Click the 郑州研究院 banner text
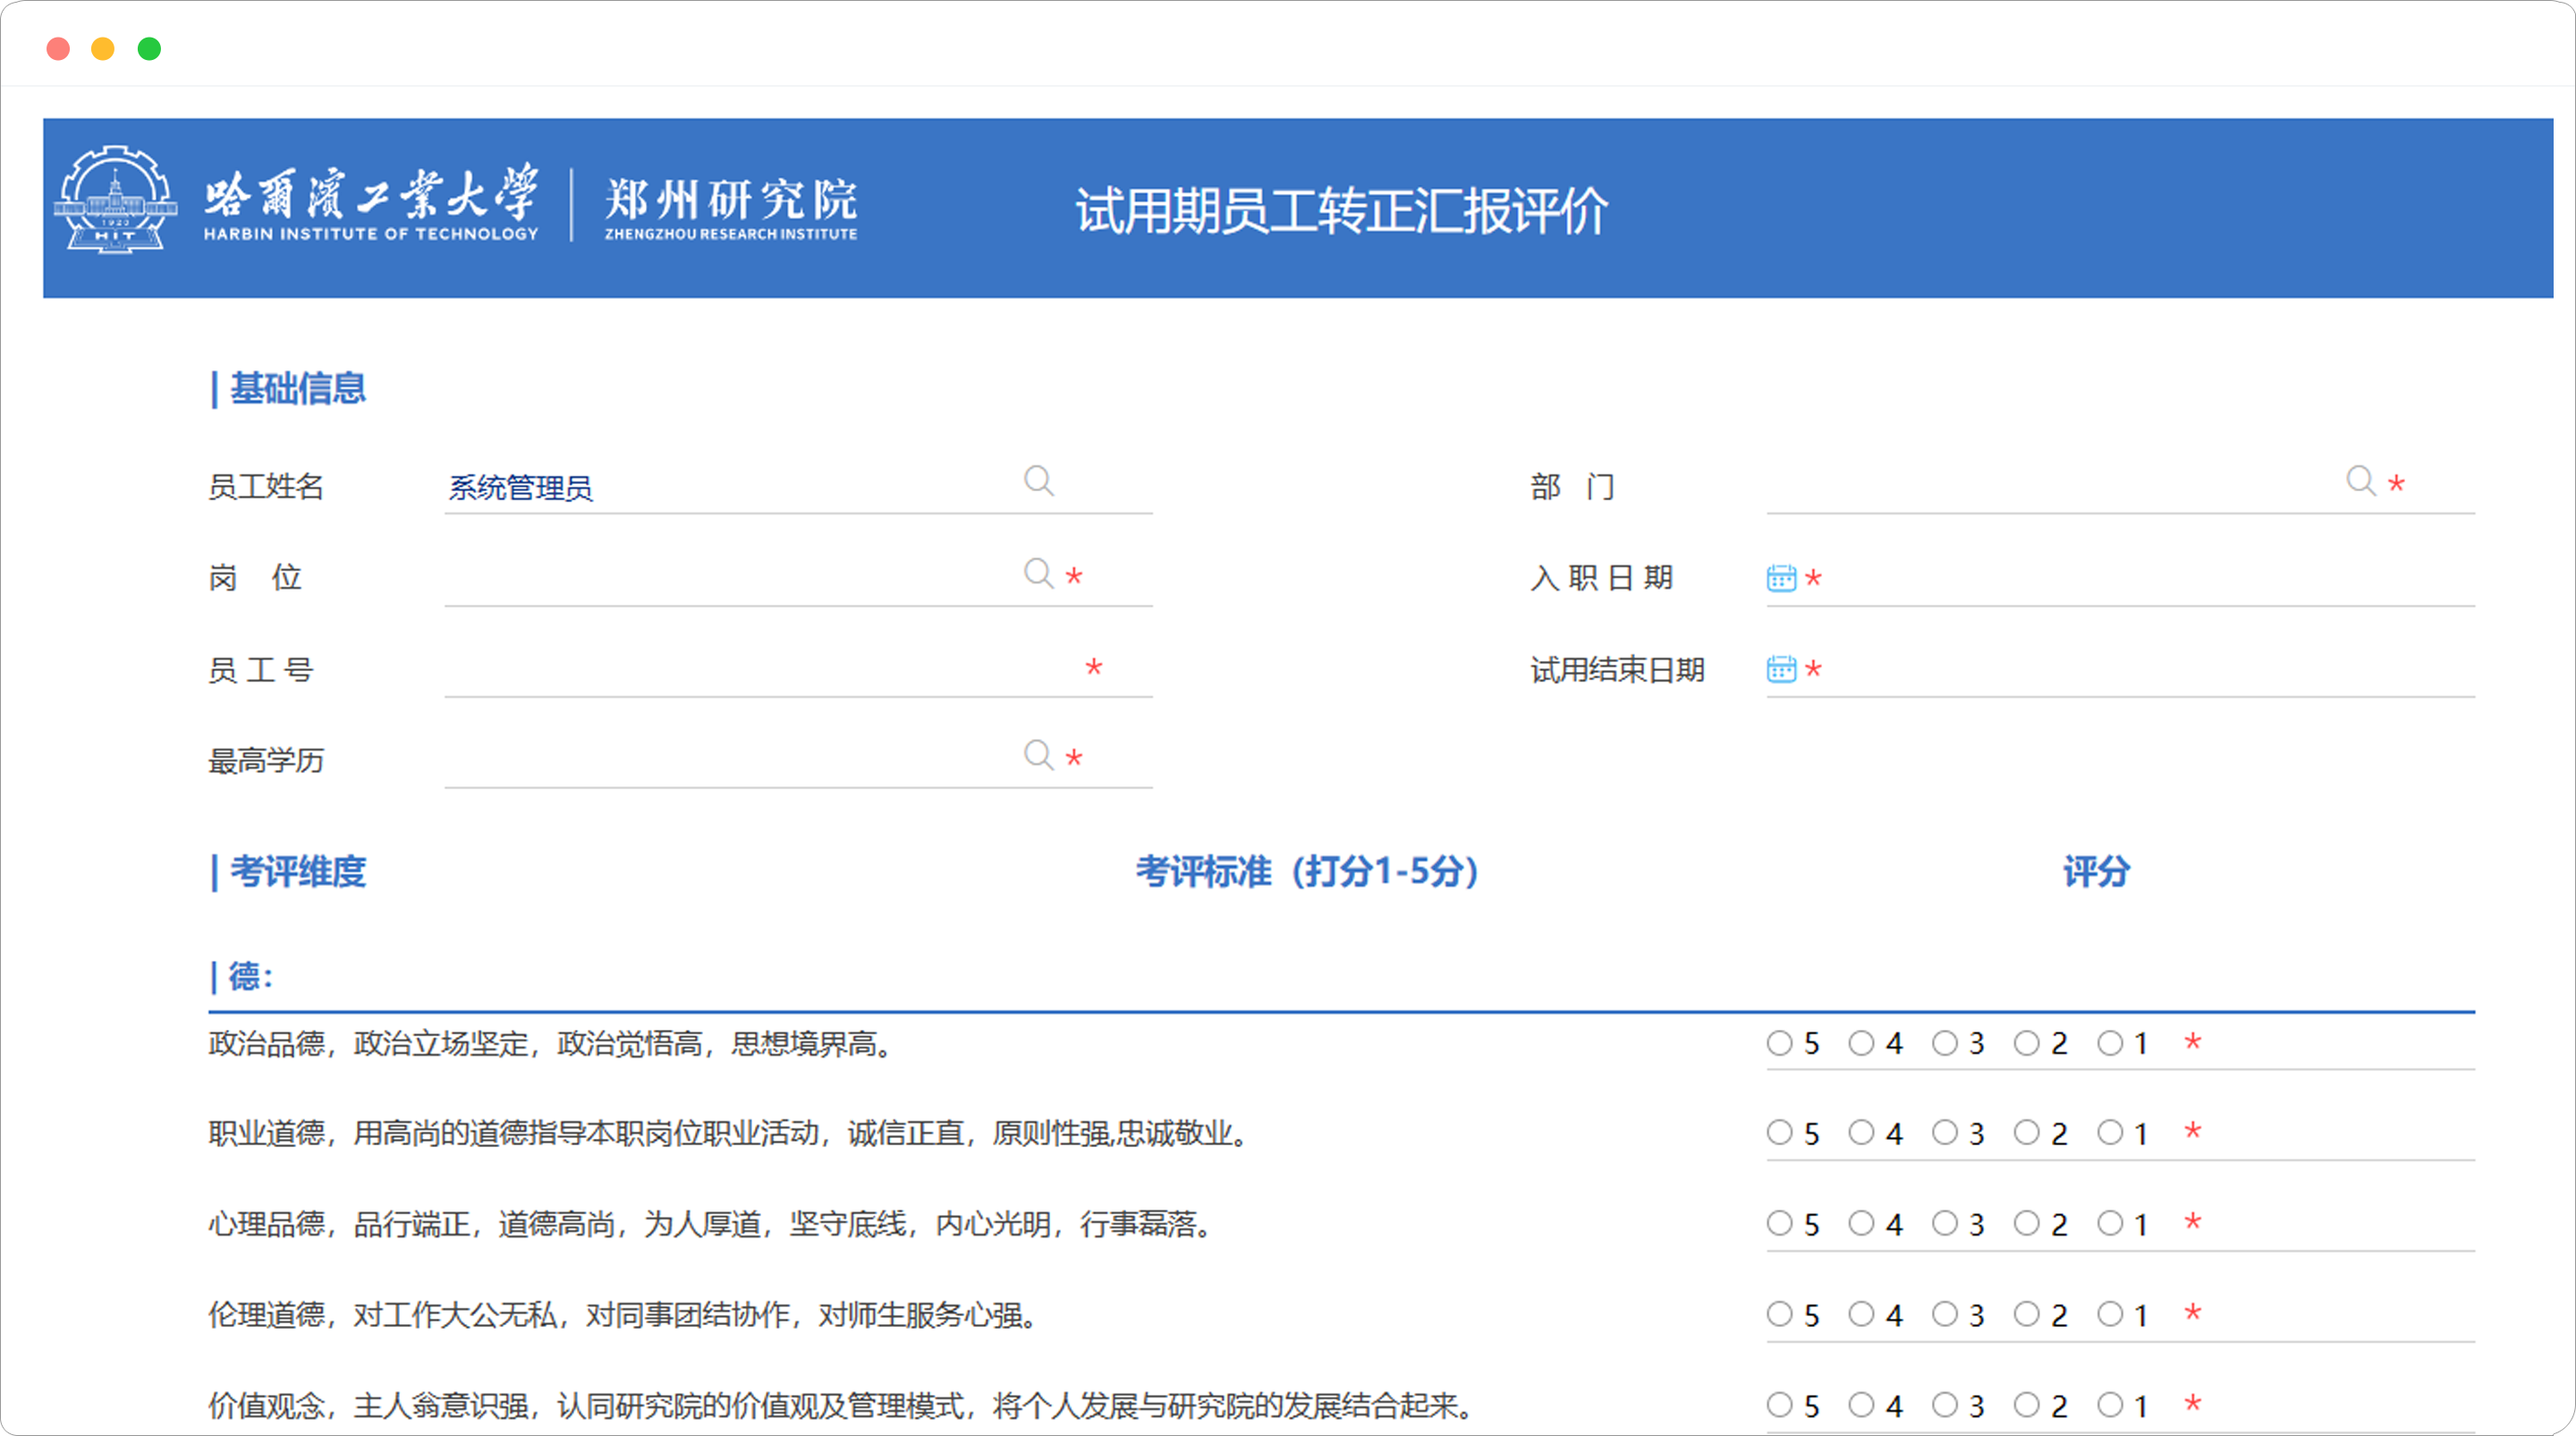 [731, 199]
